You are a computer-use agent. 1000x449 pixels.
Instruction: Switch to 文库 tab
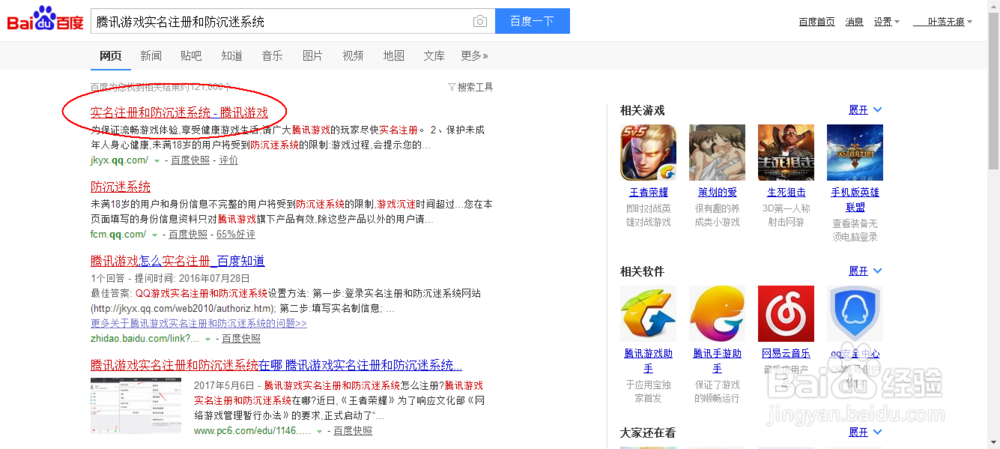click(x=434, y=55)
